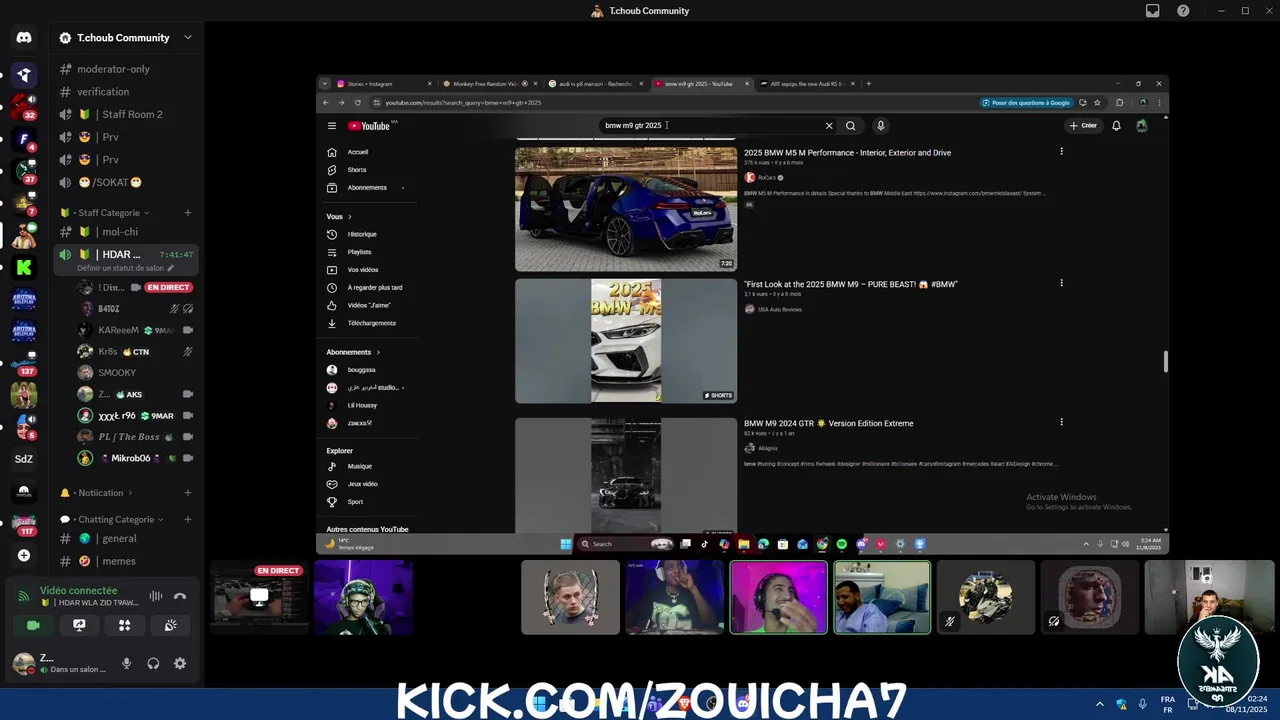Add channel to Chatting Categorie with plus
Image resolution: width=1280 pixels, height=720 pixels.
click(187, 520)
